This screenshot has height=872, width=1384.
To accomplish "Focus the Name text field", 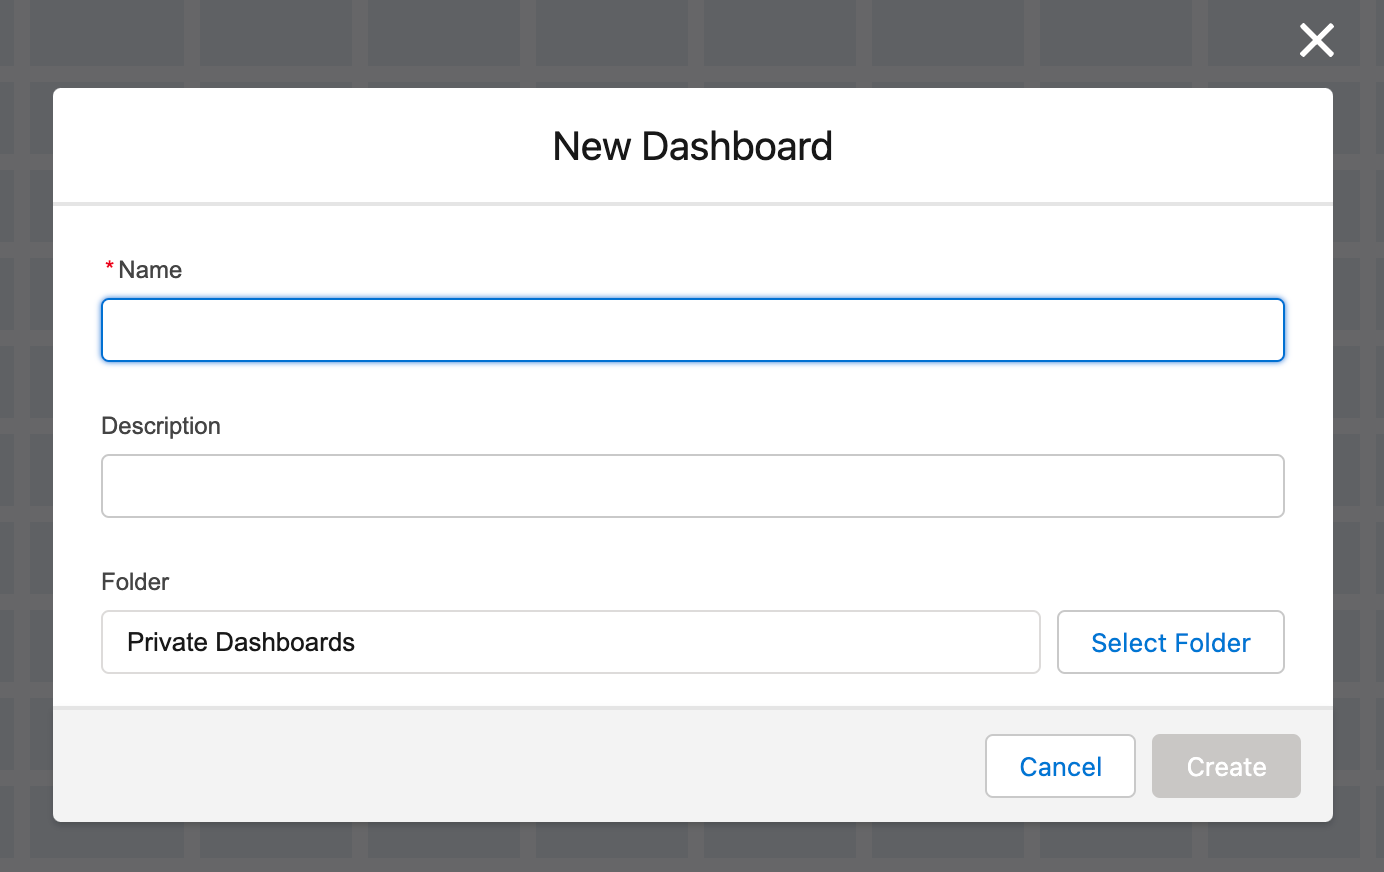I will click(692, 330).
